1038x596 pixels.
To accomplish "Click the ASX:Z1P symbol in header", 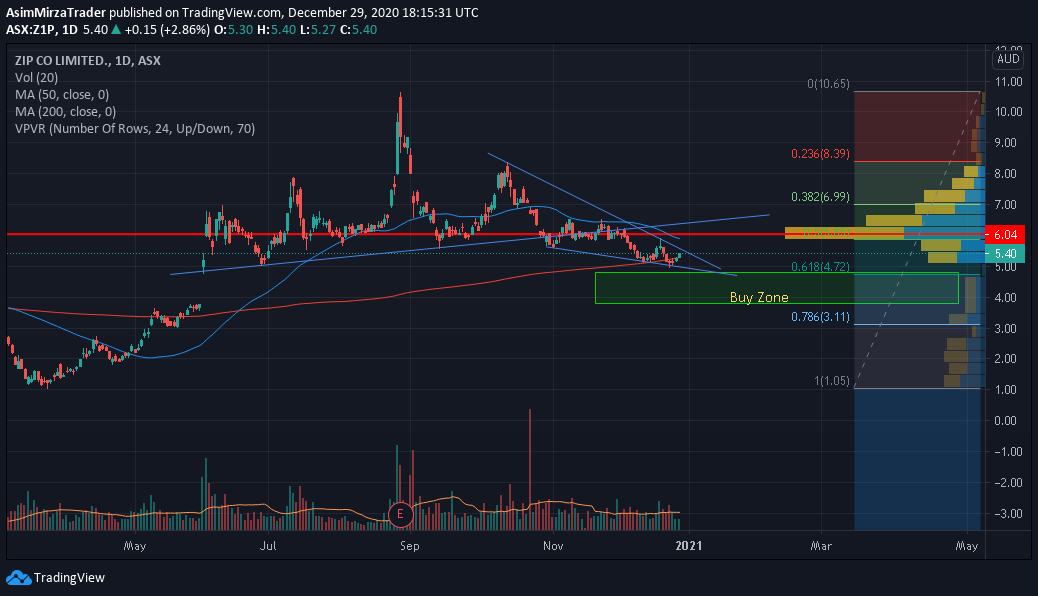I will click(31, 30).
